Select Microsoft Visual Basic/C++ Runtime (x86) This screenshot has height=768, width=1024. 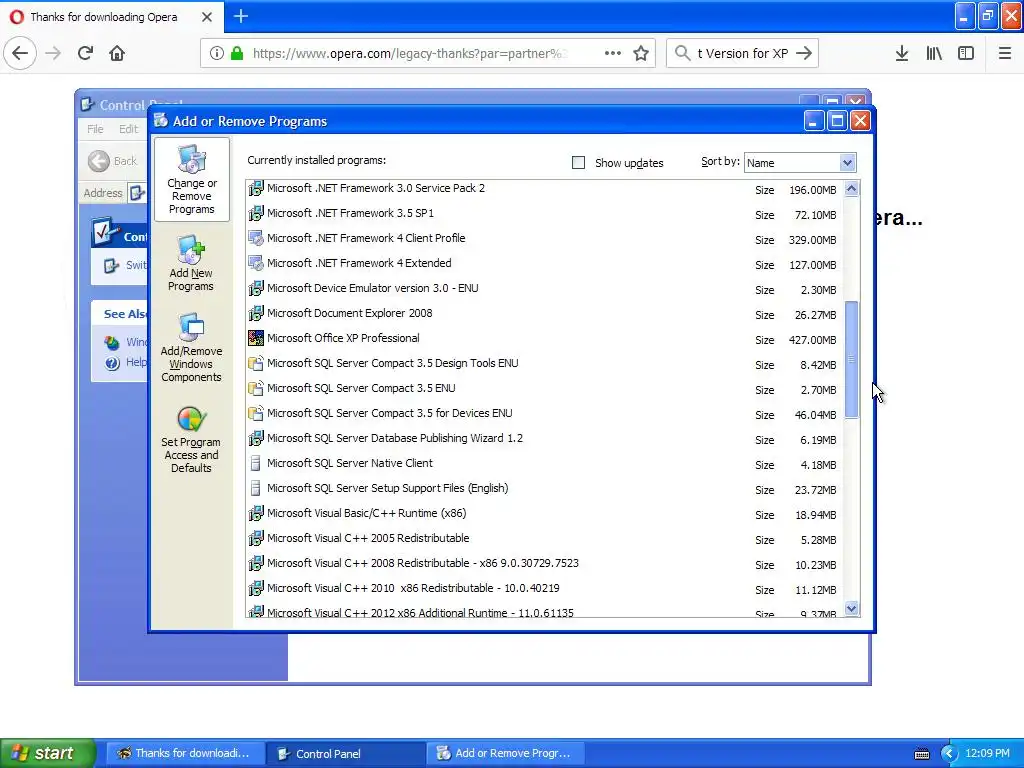[544, 513]
